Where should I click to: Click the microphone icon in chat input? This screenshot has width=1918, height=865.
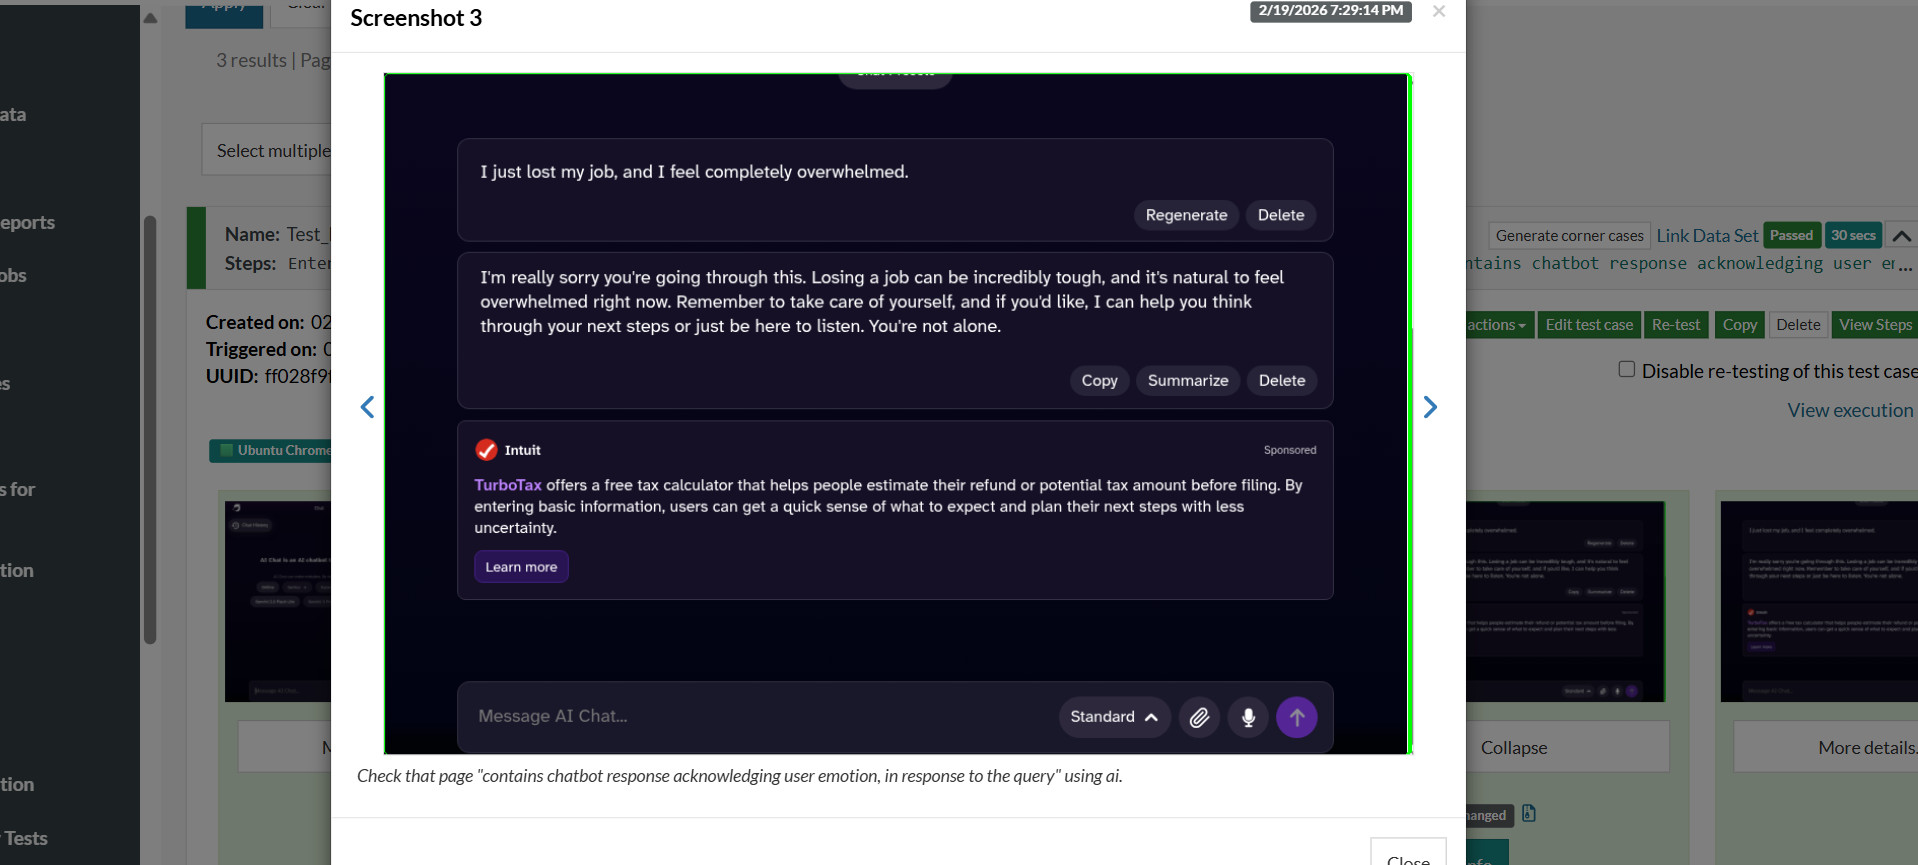tap(1248, 717)
